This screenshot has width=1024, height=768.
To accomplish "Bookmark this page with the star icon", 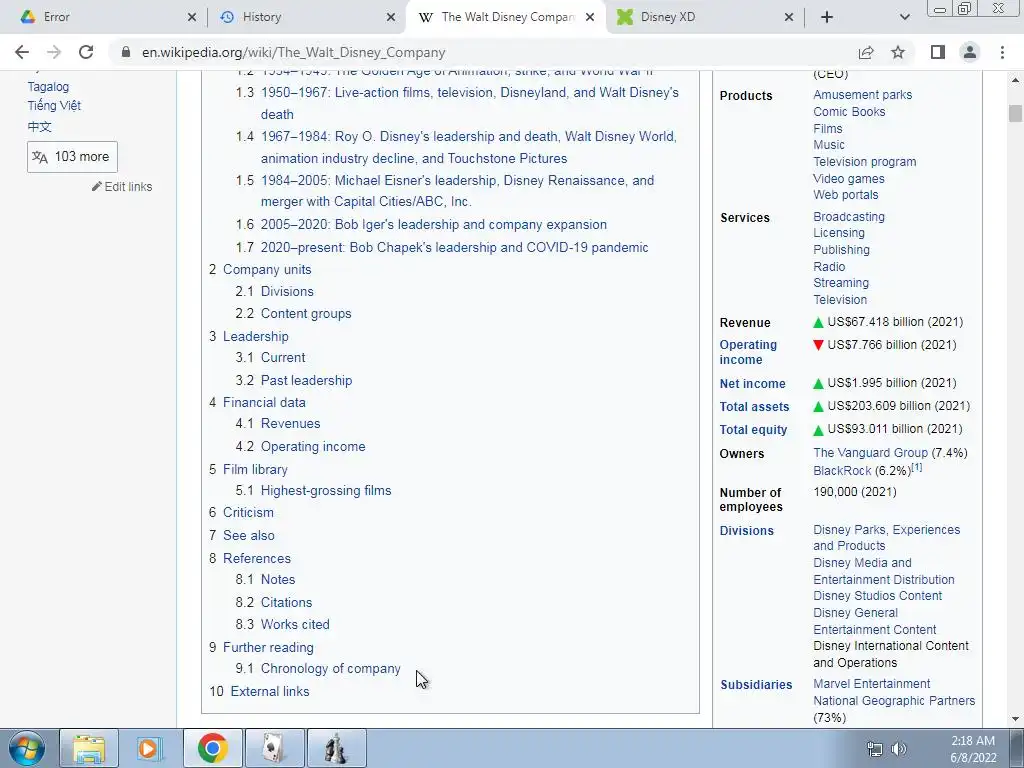I will [898, 52].
